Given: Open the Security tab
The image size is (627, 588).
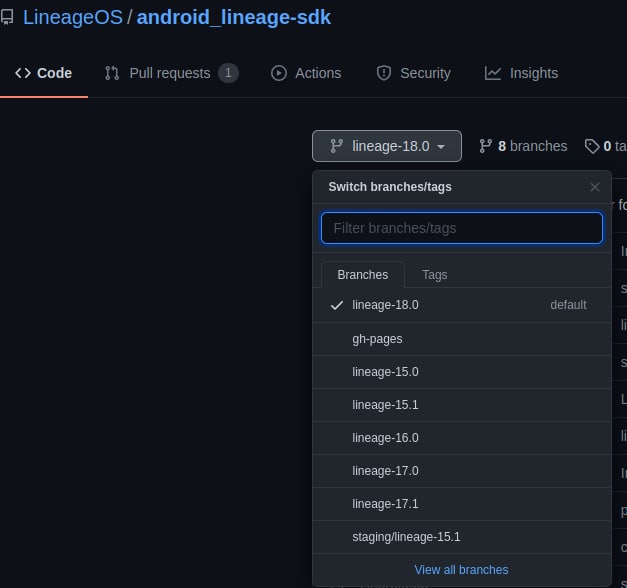Looking at the screenshot, I should coord(413,73).
